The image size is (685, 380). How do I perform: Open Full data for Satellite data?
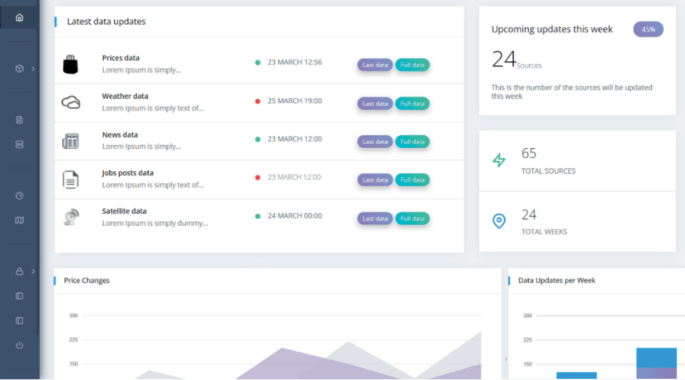(x=412, y=218)
